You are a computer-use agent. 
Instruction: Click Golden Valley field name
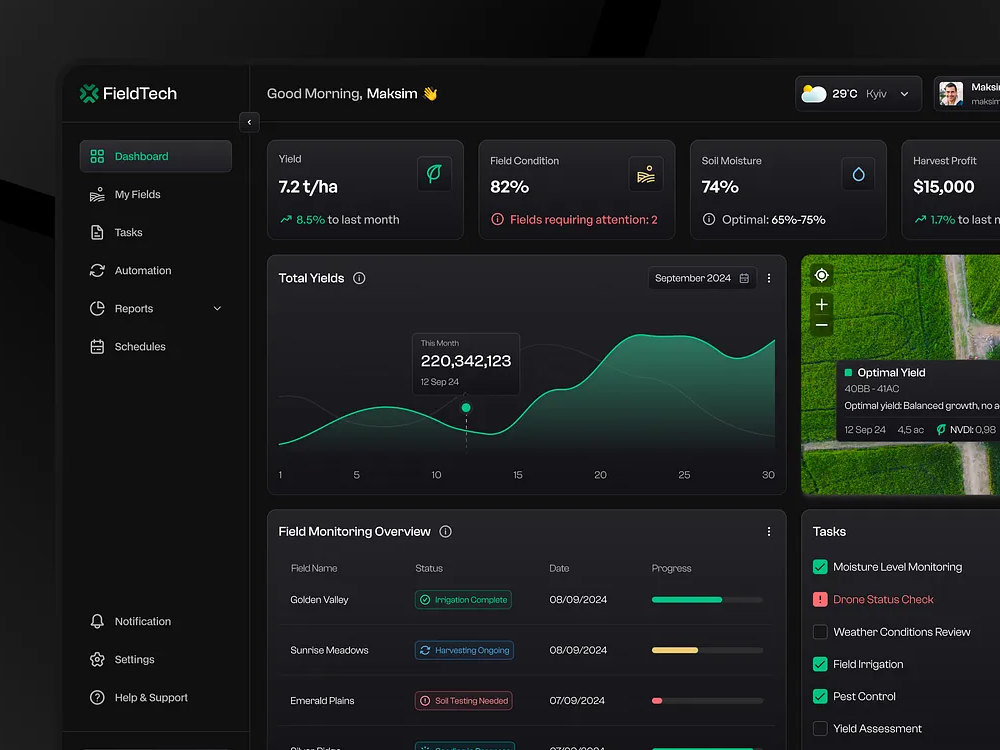click(320, 599)
